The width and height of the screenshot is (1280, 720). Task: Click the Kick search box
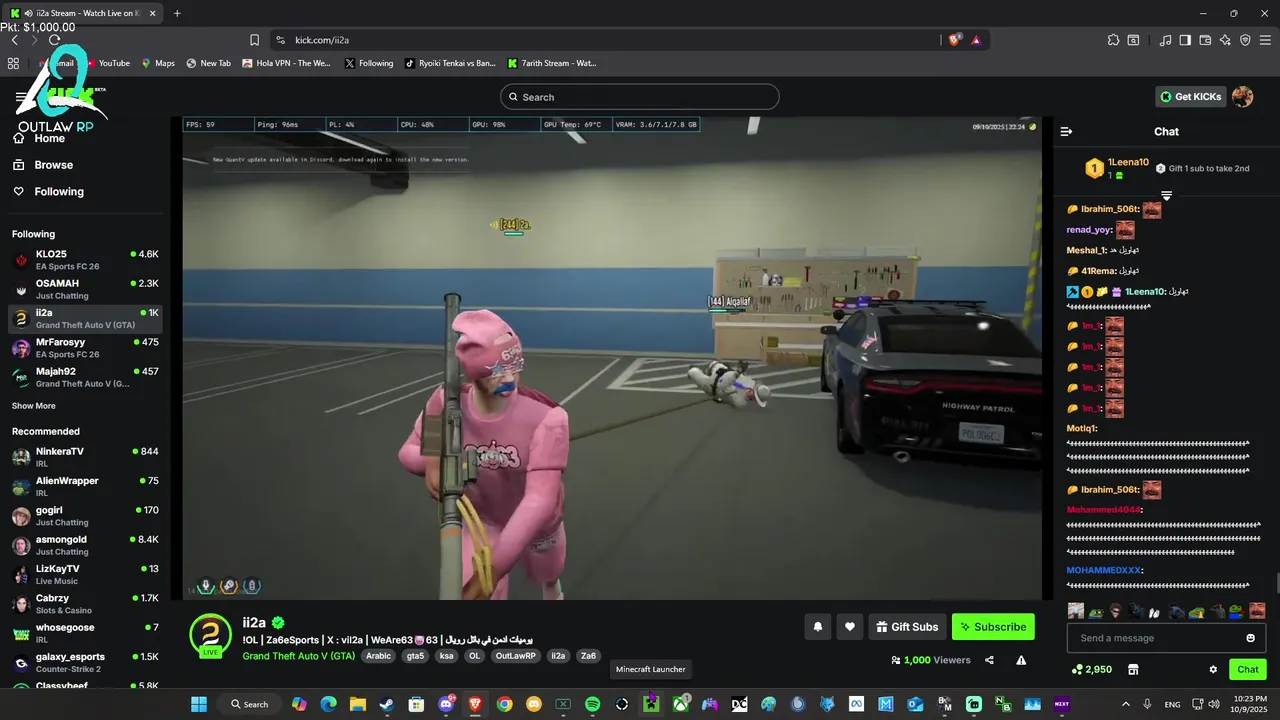click(x=639, y=97)
